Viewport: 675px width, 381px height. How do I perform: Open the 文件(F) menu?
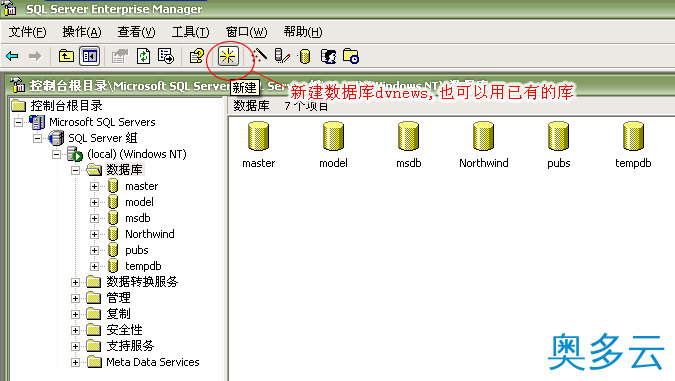(x=28, y=32)
